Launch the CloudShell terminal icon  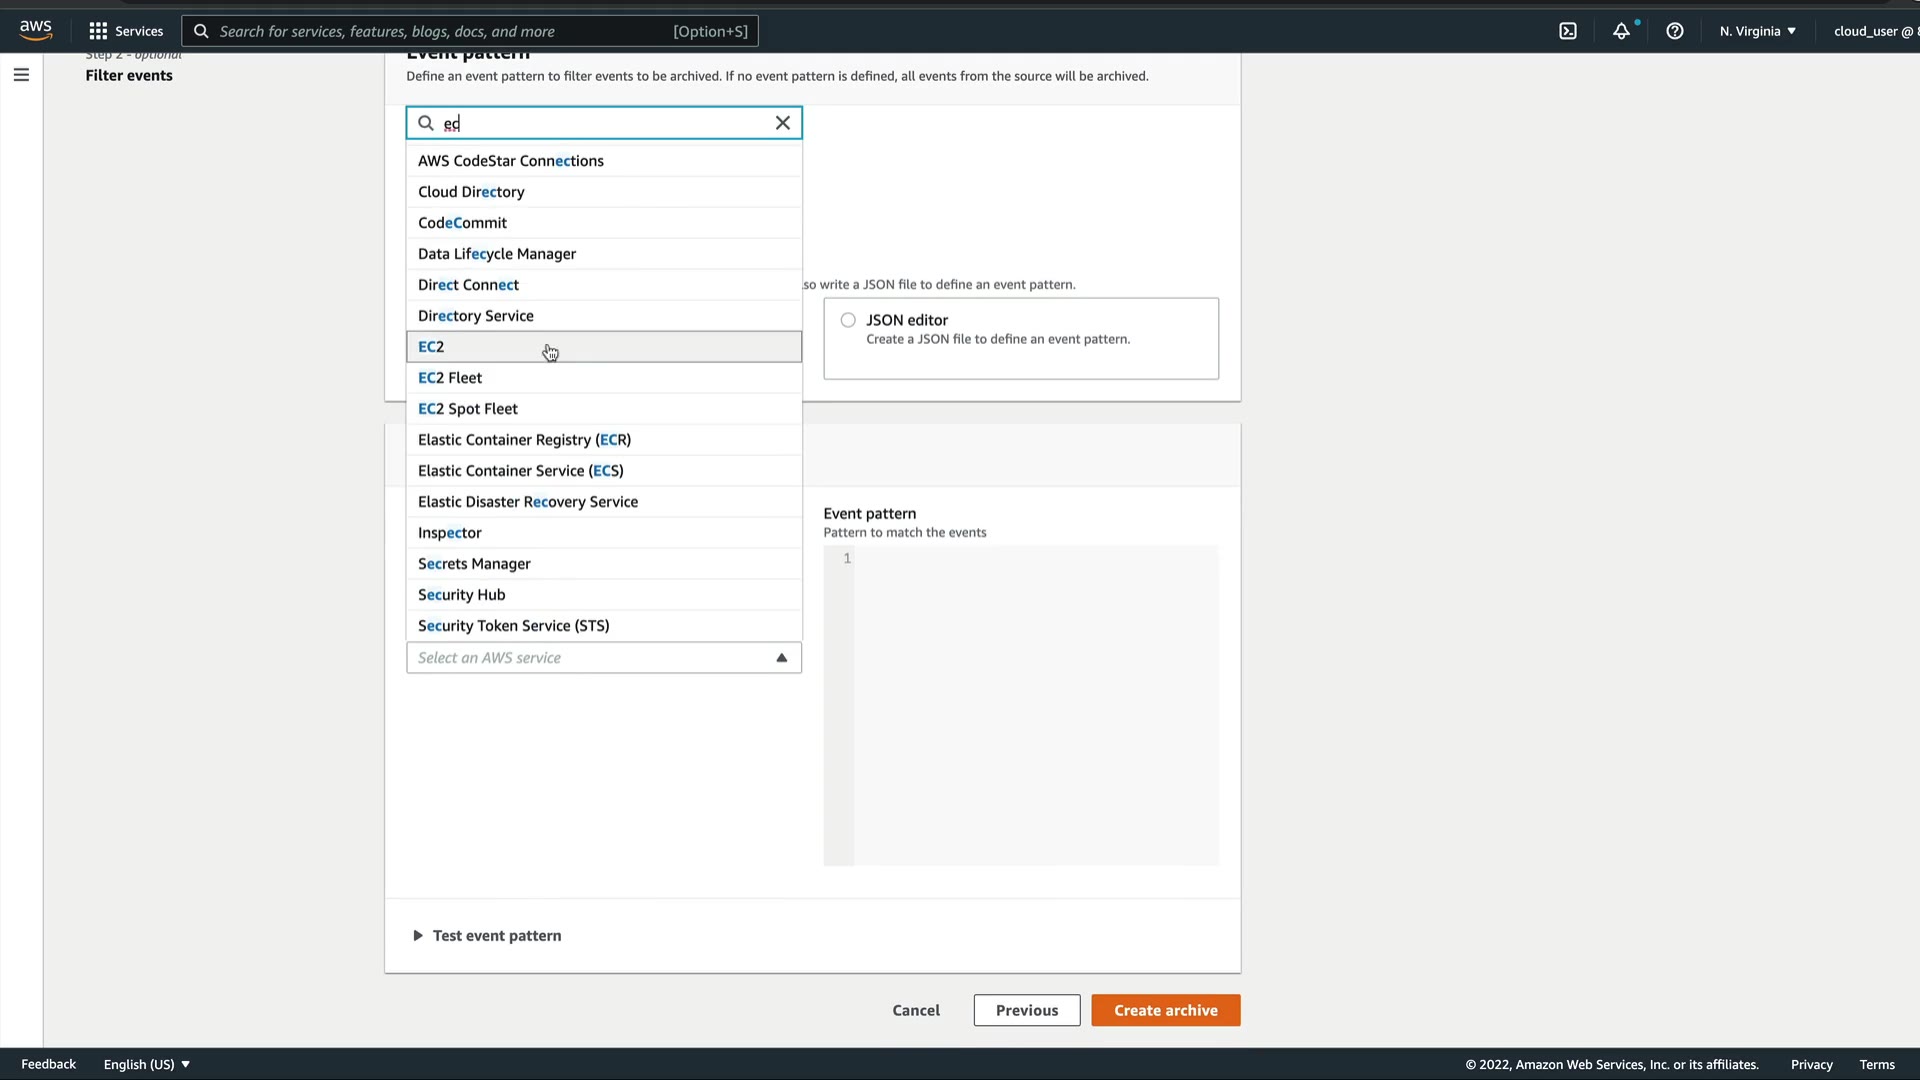point(1568,31)
